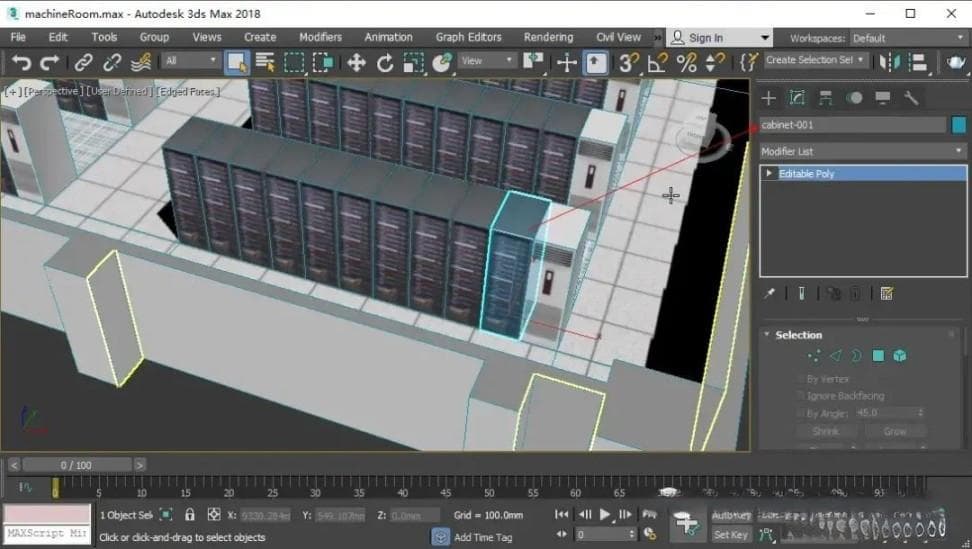Select the Vertex sub-object level icon

(x=814, y=356)
